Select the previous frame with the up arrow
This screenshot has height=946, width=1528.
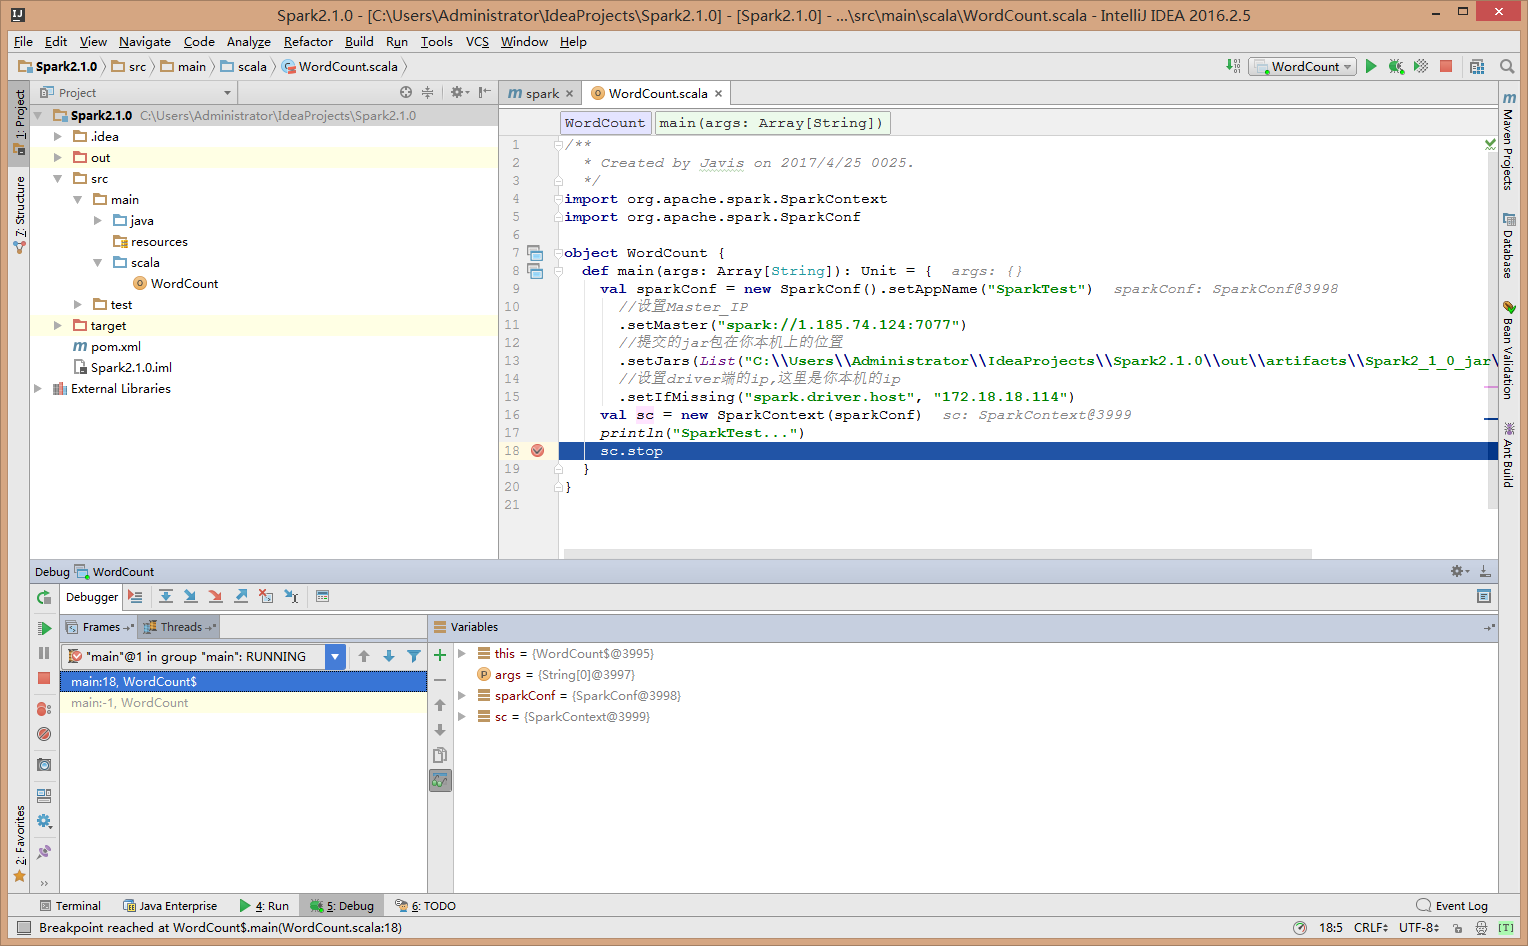[x=364, y=656]
